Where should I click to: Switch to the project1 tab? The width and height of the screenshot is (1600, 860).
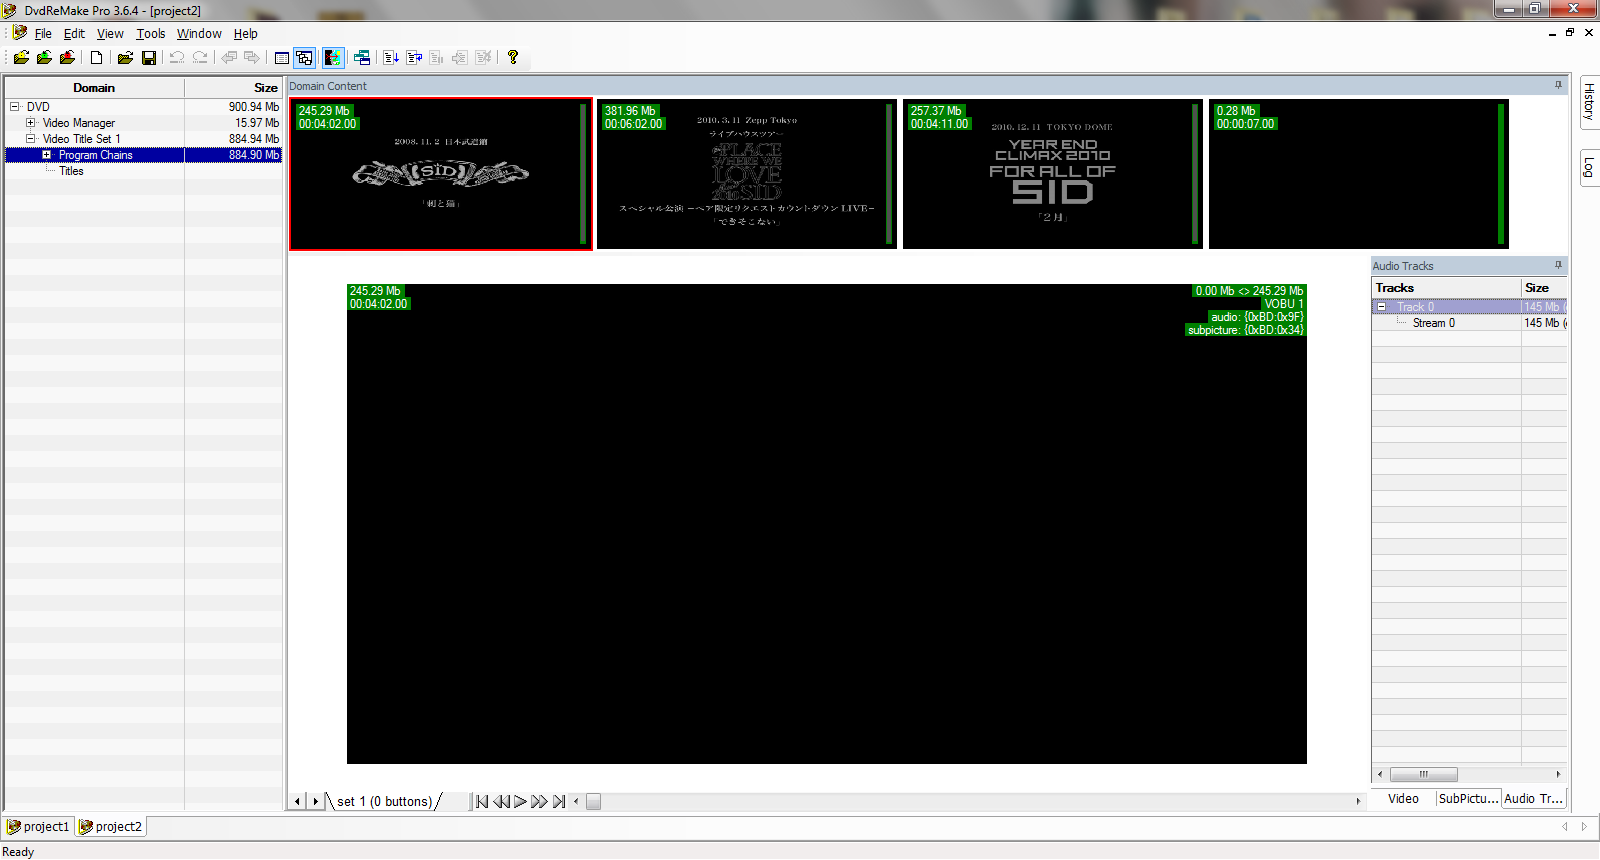click(x=39, y=827)
